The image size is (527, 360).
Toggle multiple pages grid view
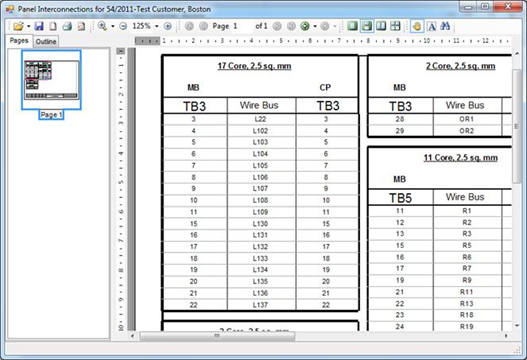395,26
